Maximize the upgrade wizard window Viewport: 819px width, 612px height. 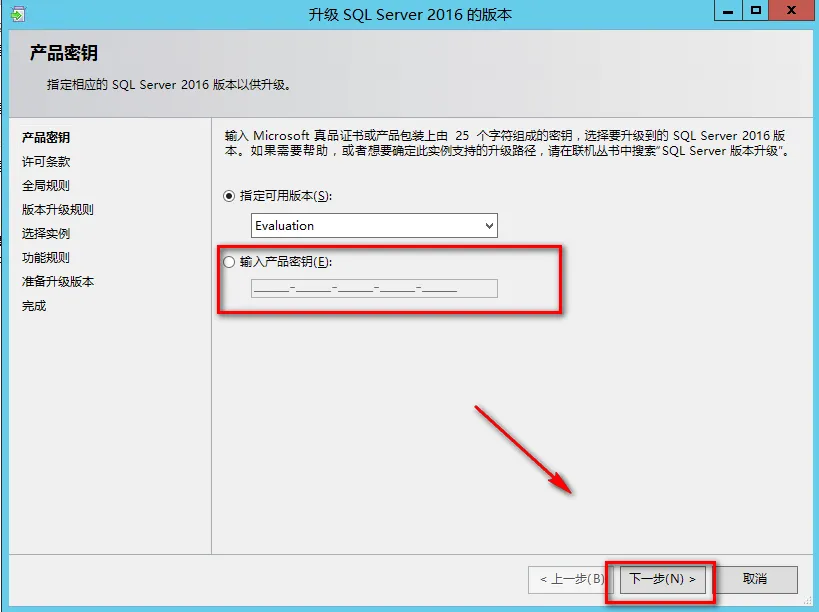tap(756, 10)
